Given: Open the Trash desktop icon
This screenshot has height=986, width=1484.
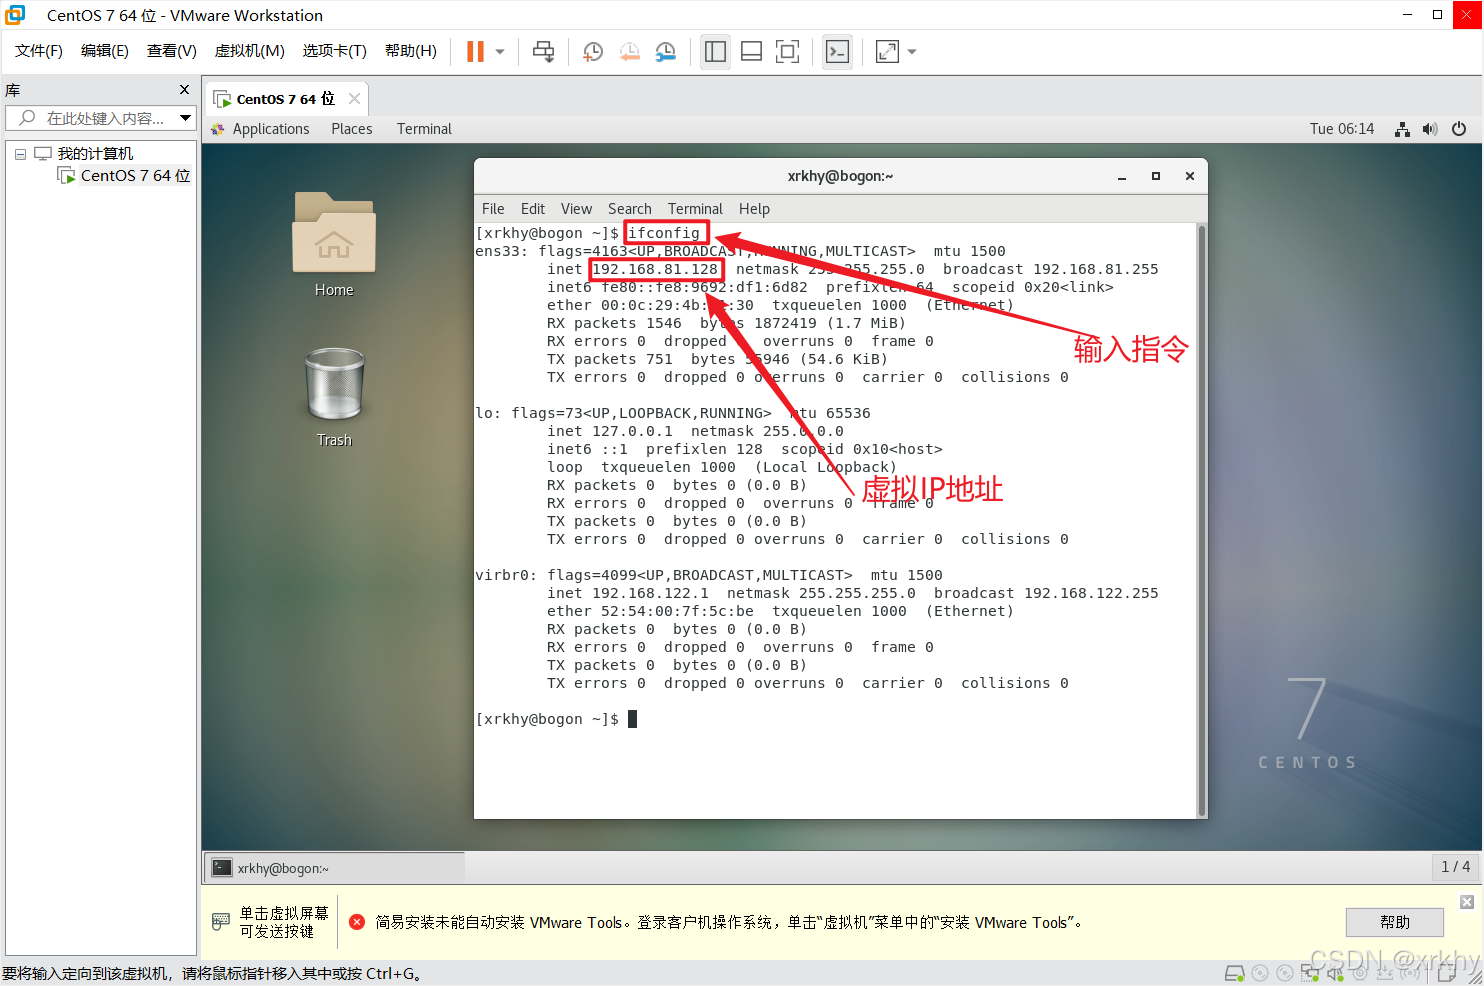Looking at the screenshot, I should pos(334,397).
